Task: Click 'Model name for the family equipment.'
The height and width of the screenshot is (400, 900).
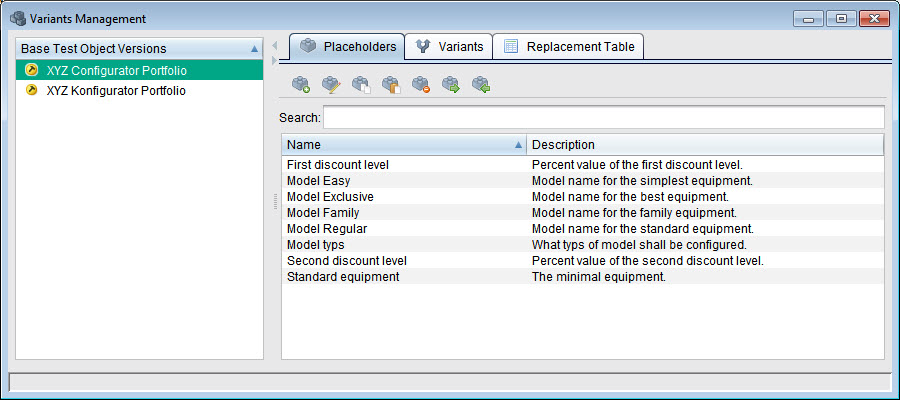Action: (634, 212)
